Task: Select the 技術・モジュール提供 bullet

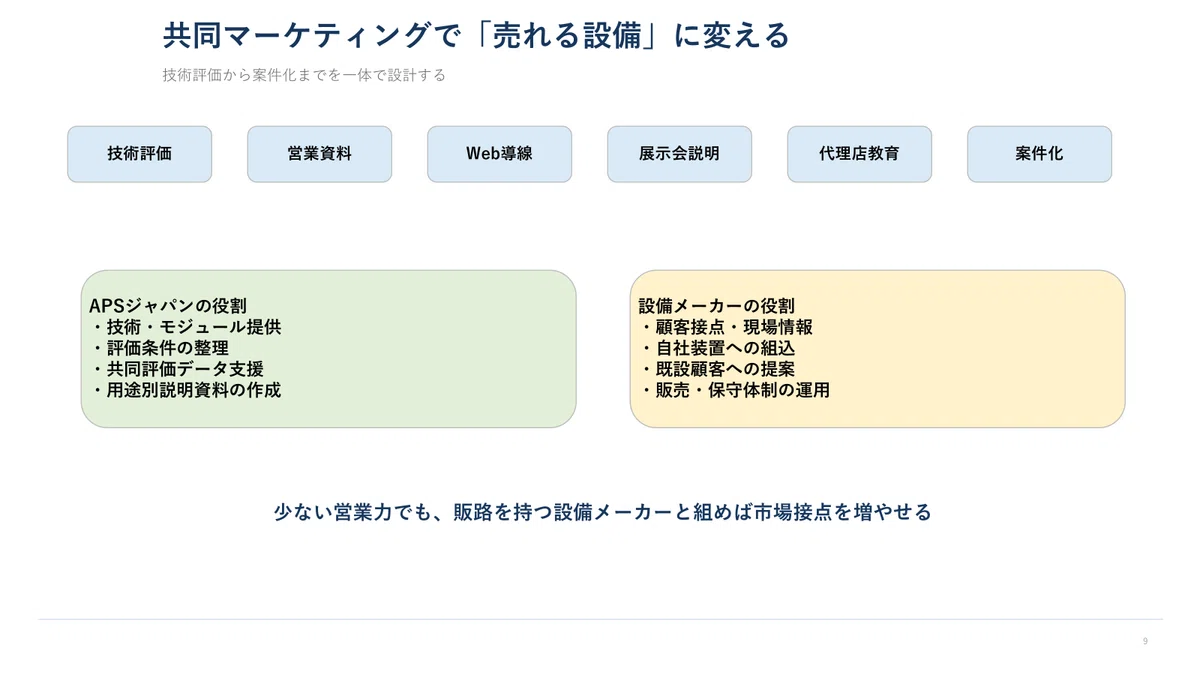Action: [186, 327]
